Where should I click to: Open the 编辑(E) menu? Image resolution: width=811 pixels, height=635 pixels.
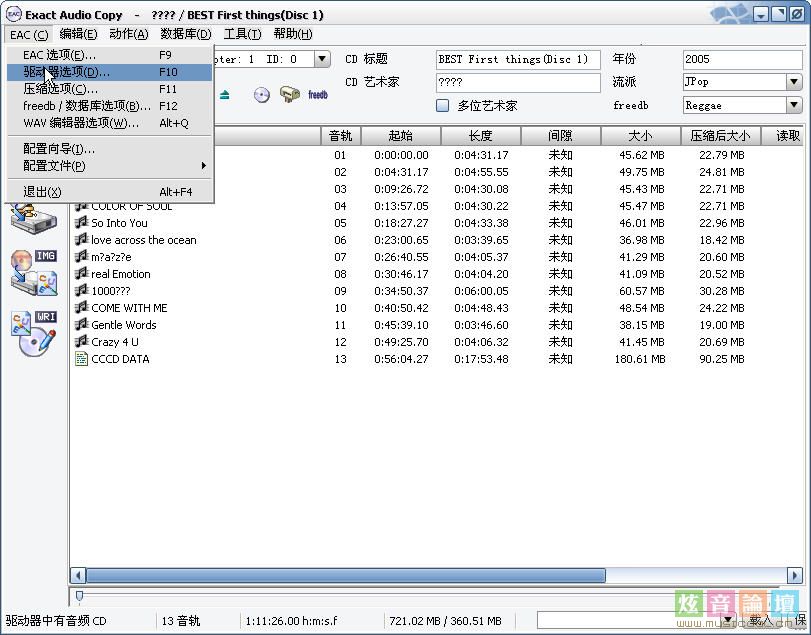(x=78, y=34)
